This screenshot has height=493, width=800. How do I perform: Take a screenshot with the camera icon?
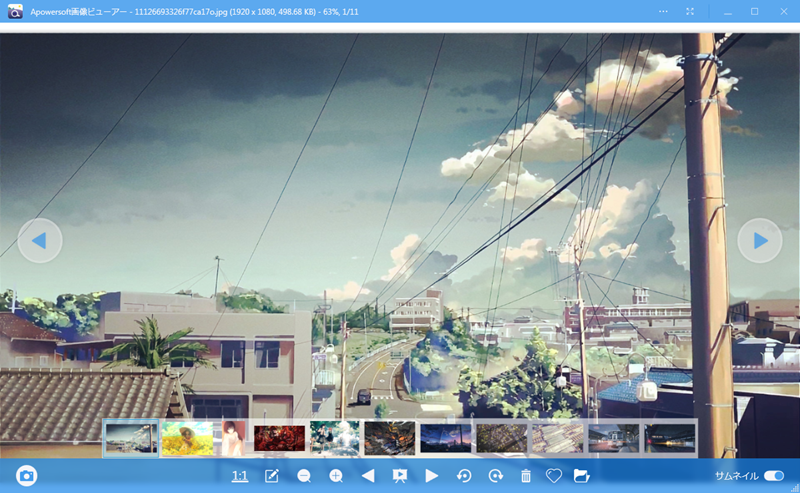coord(27,476)
